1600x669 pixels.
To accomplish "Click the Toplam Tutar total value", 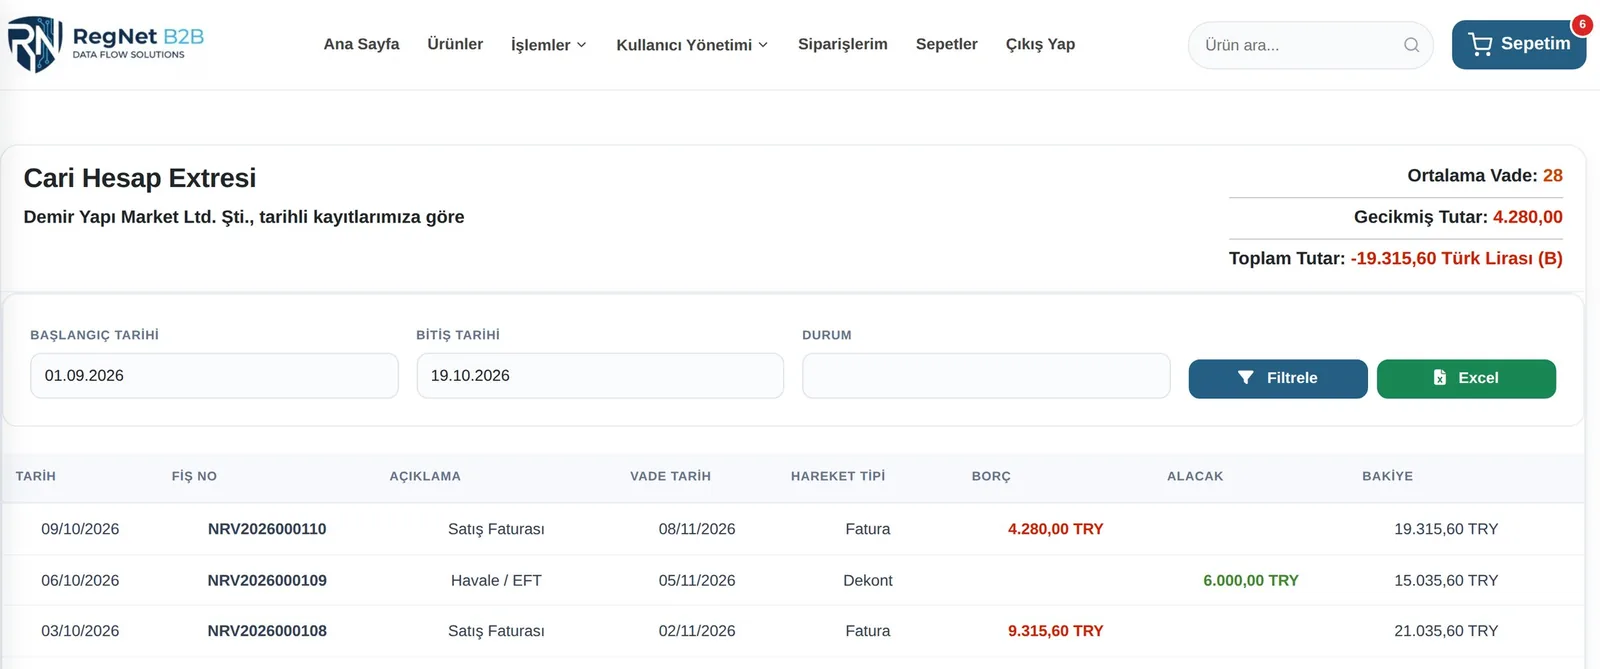I will pyautogui.click(x=1456, y=258).
